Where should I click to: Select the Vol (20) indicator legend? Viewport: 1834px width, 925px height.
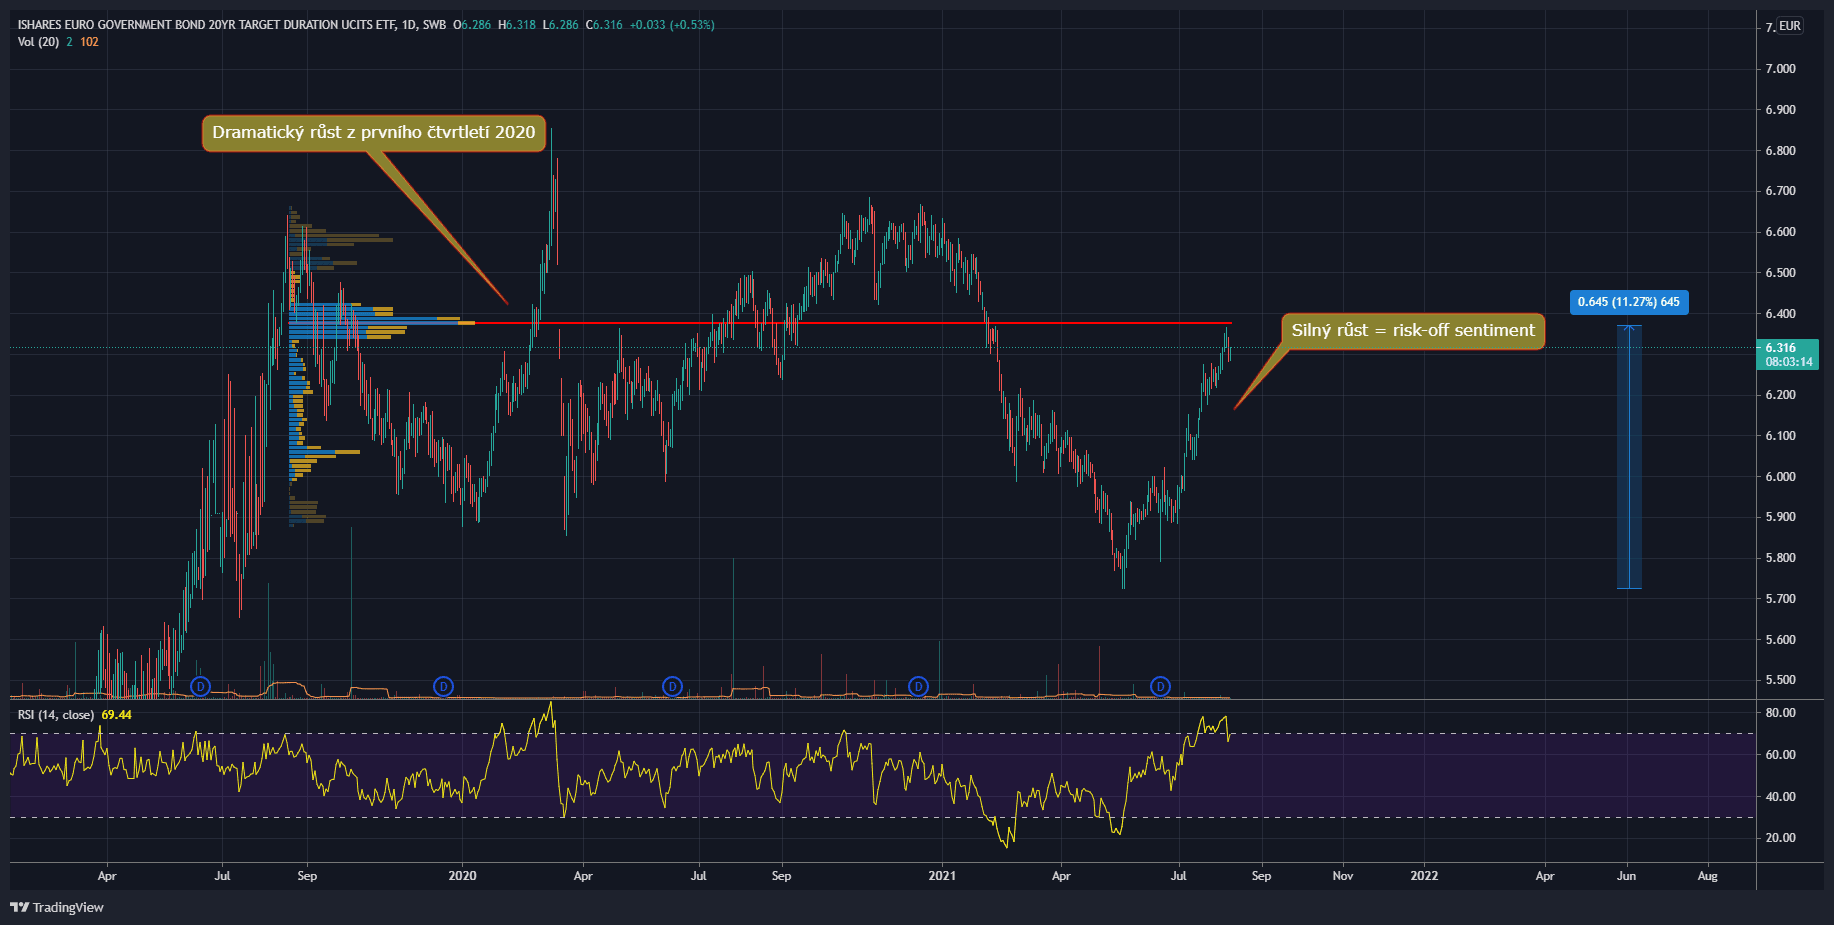(x=38, y=42)
